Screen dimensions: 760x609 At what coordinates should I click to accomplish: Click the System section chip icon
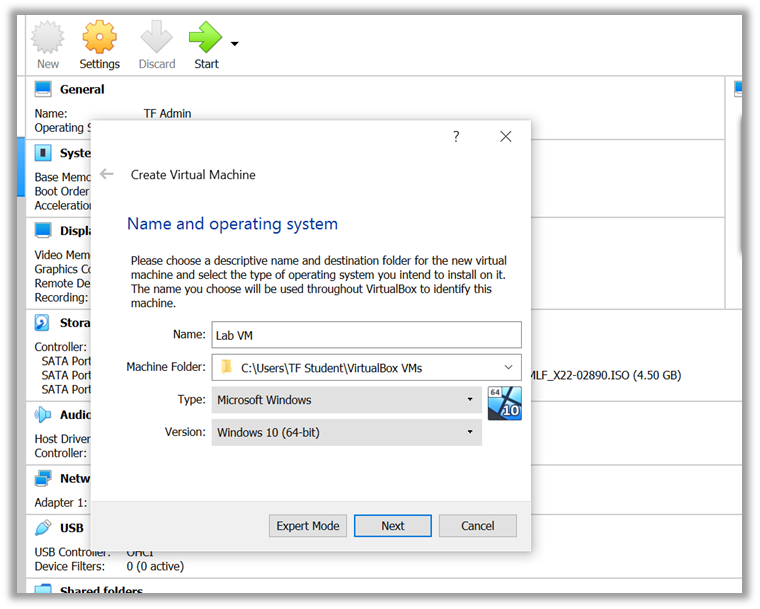pos(43,153)
